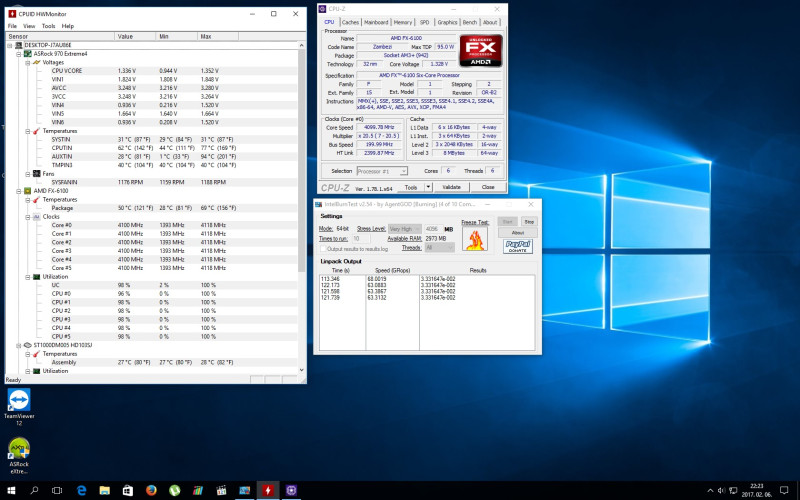800x500 pixels.
Task: Click the PayPal Donate button
Action: click(x=518, y=246)
